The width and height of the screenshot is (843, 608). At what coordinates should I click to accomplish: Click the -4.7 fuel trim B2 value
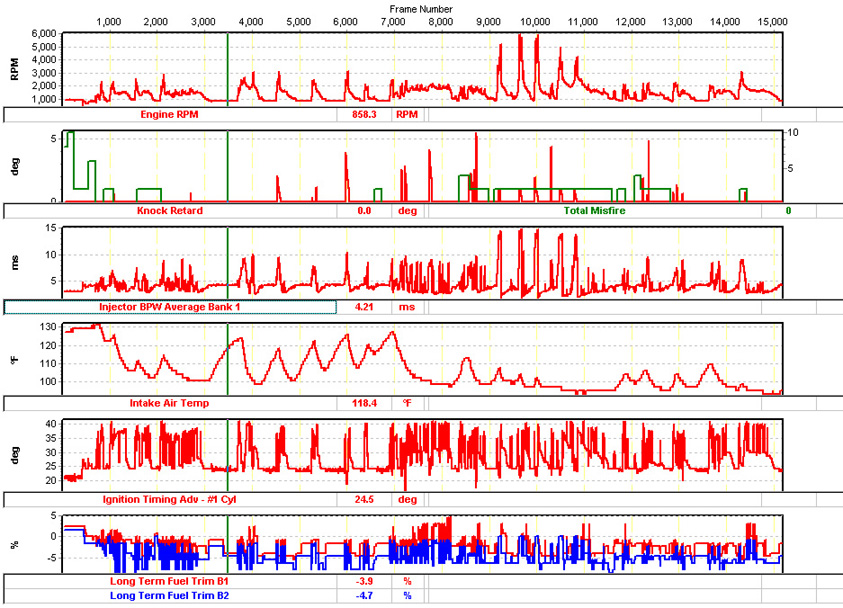click(x=364, y=595)
